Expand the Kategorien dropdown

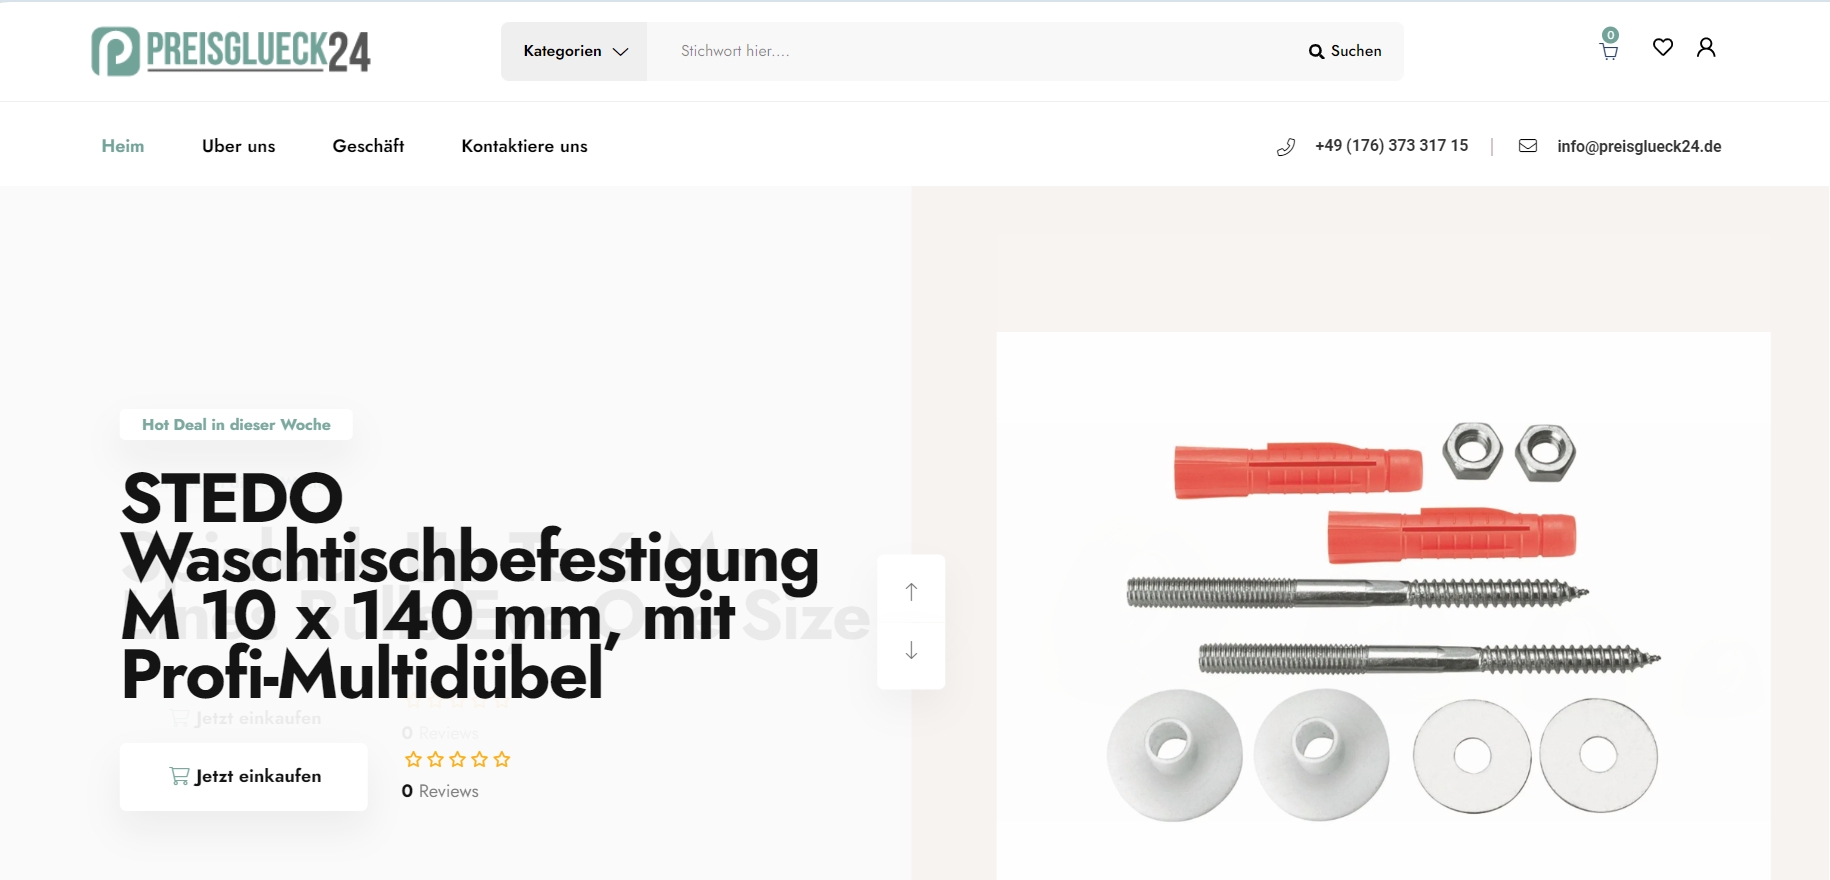click(575, 51)
